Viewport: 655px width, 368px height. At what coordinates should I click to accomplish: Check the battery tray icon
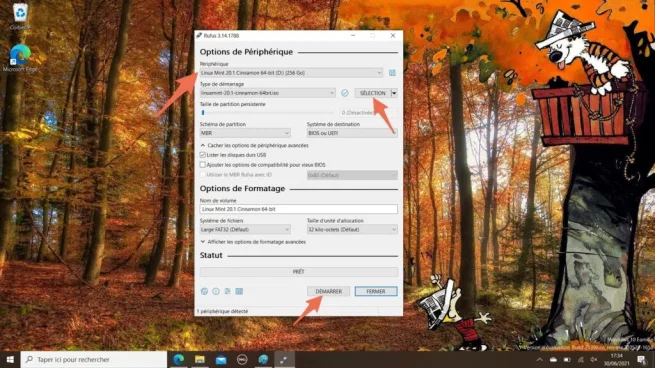pos(567,359)
